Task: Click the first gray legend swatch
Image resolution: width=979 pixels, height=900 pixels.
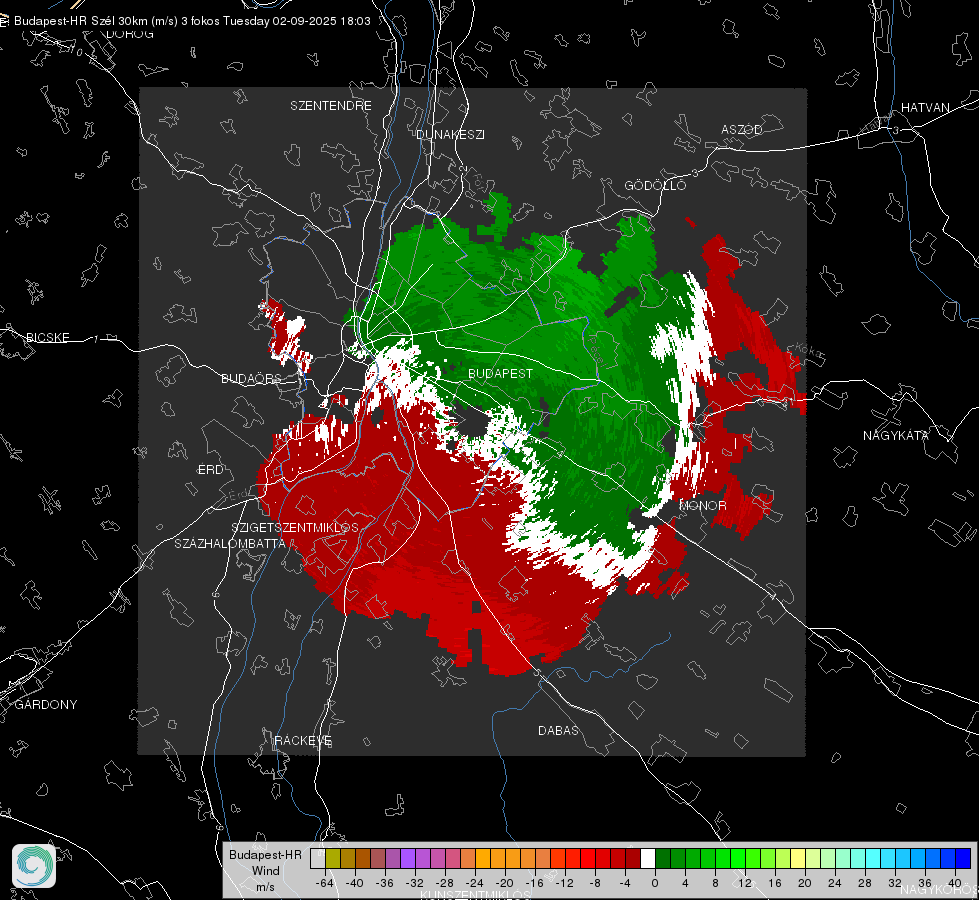Action: tap(318, 858)
